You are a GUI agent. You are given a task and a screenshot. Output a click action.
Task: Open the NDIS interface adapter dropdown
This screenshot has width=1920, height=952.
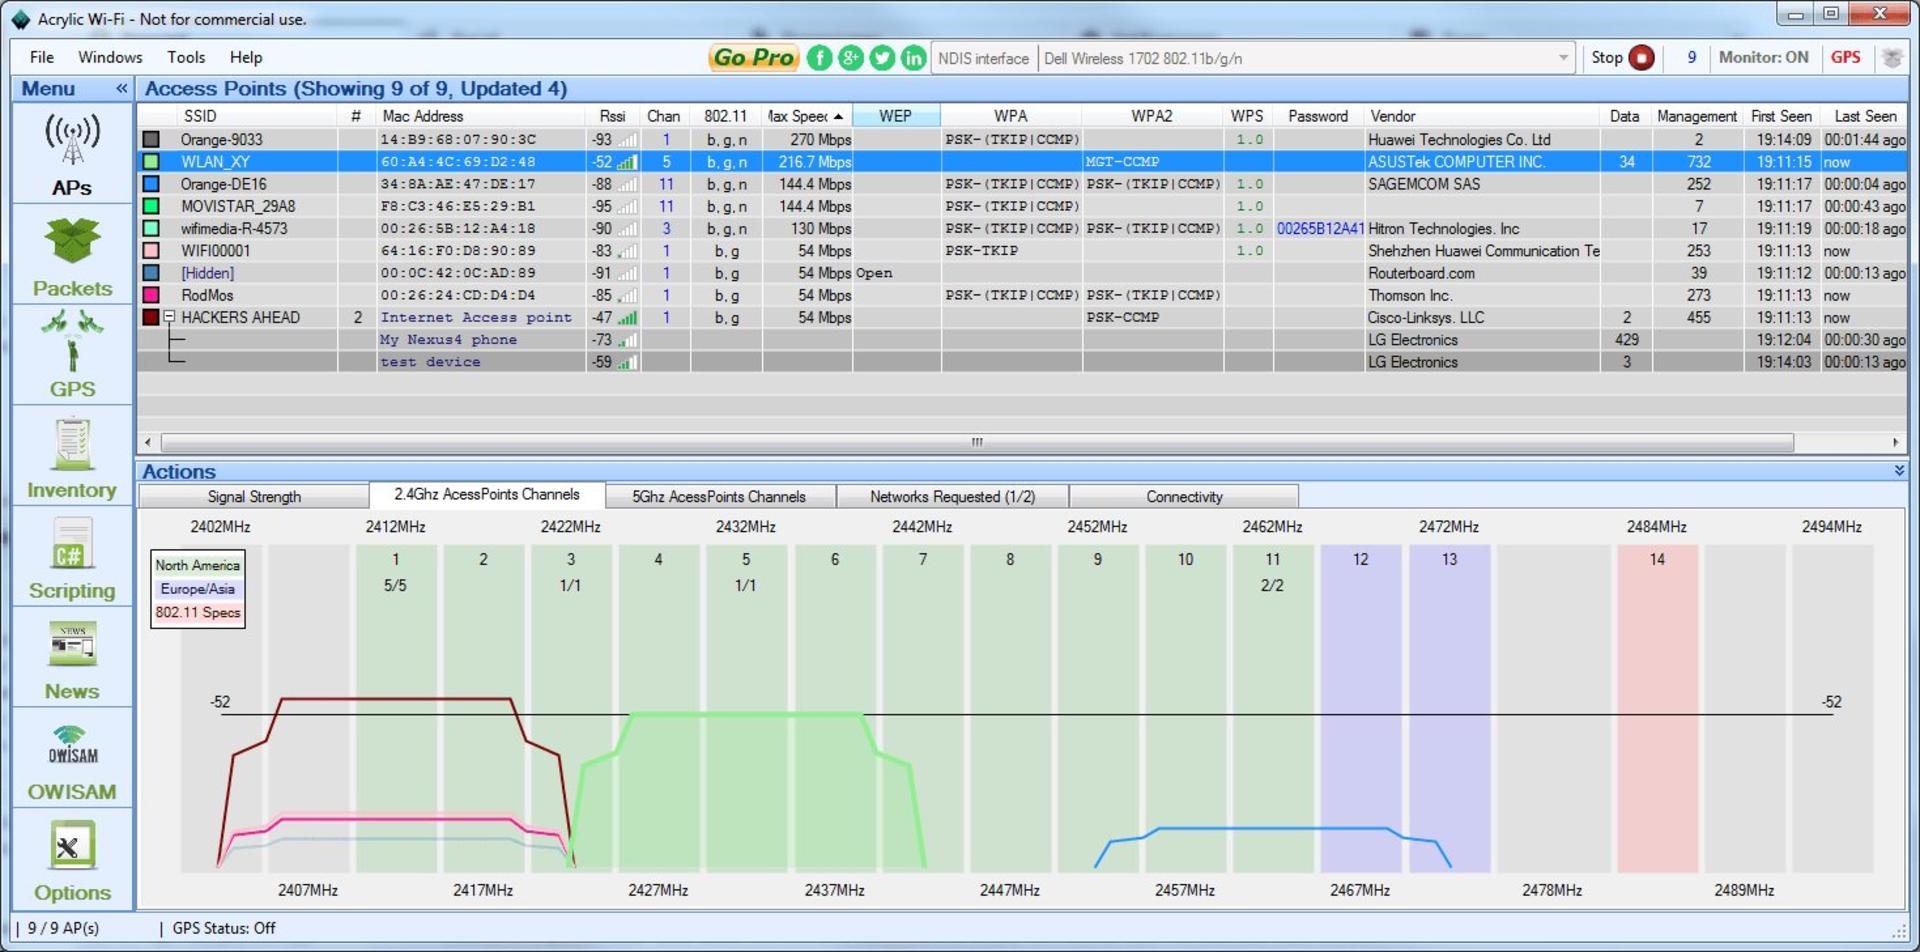[x=1562, y=58]
